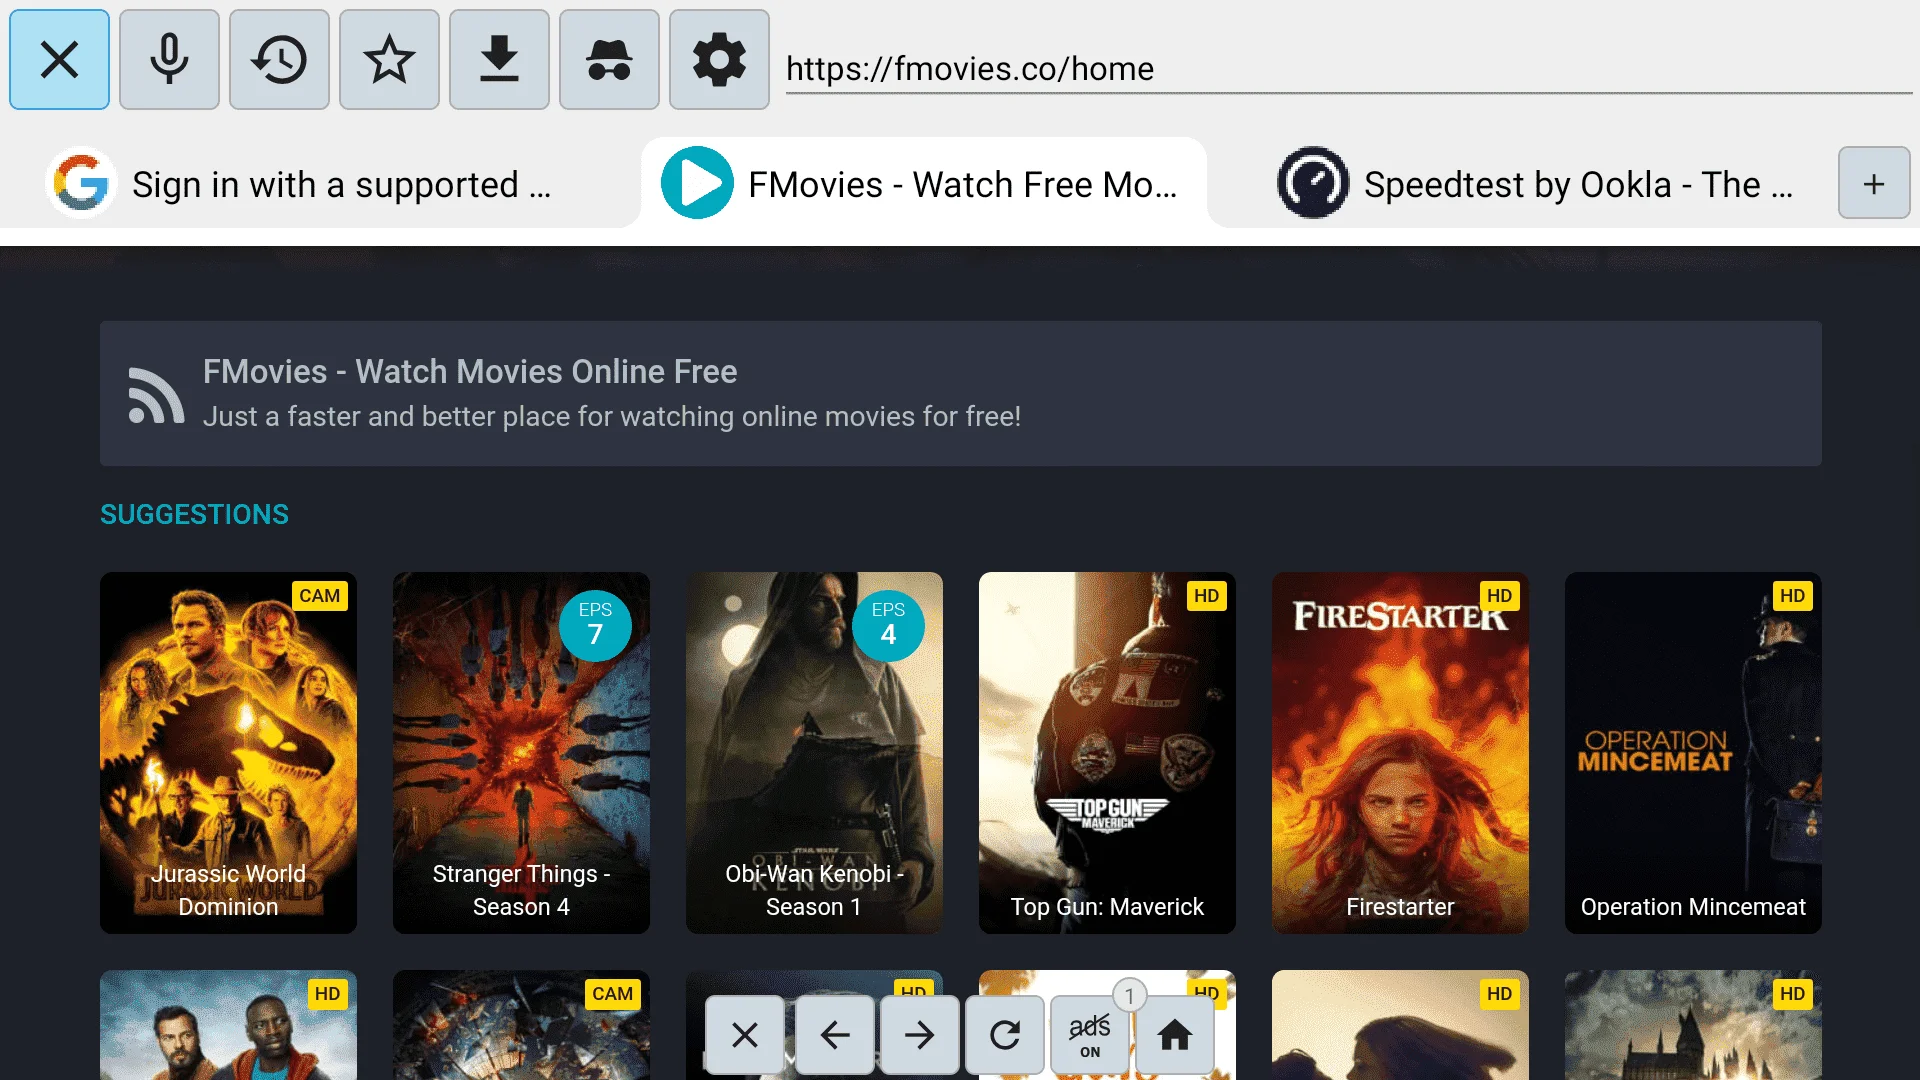
Task: Switch to FMovies tab
Action: coord(924,184)
